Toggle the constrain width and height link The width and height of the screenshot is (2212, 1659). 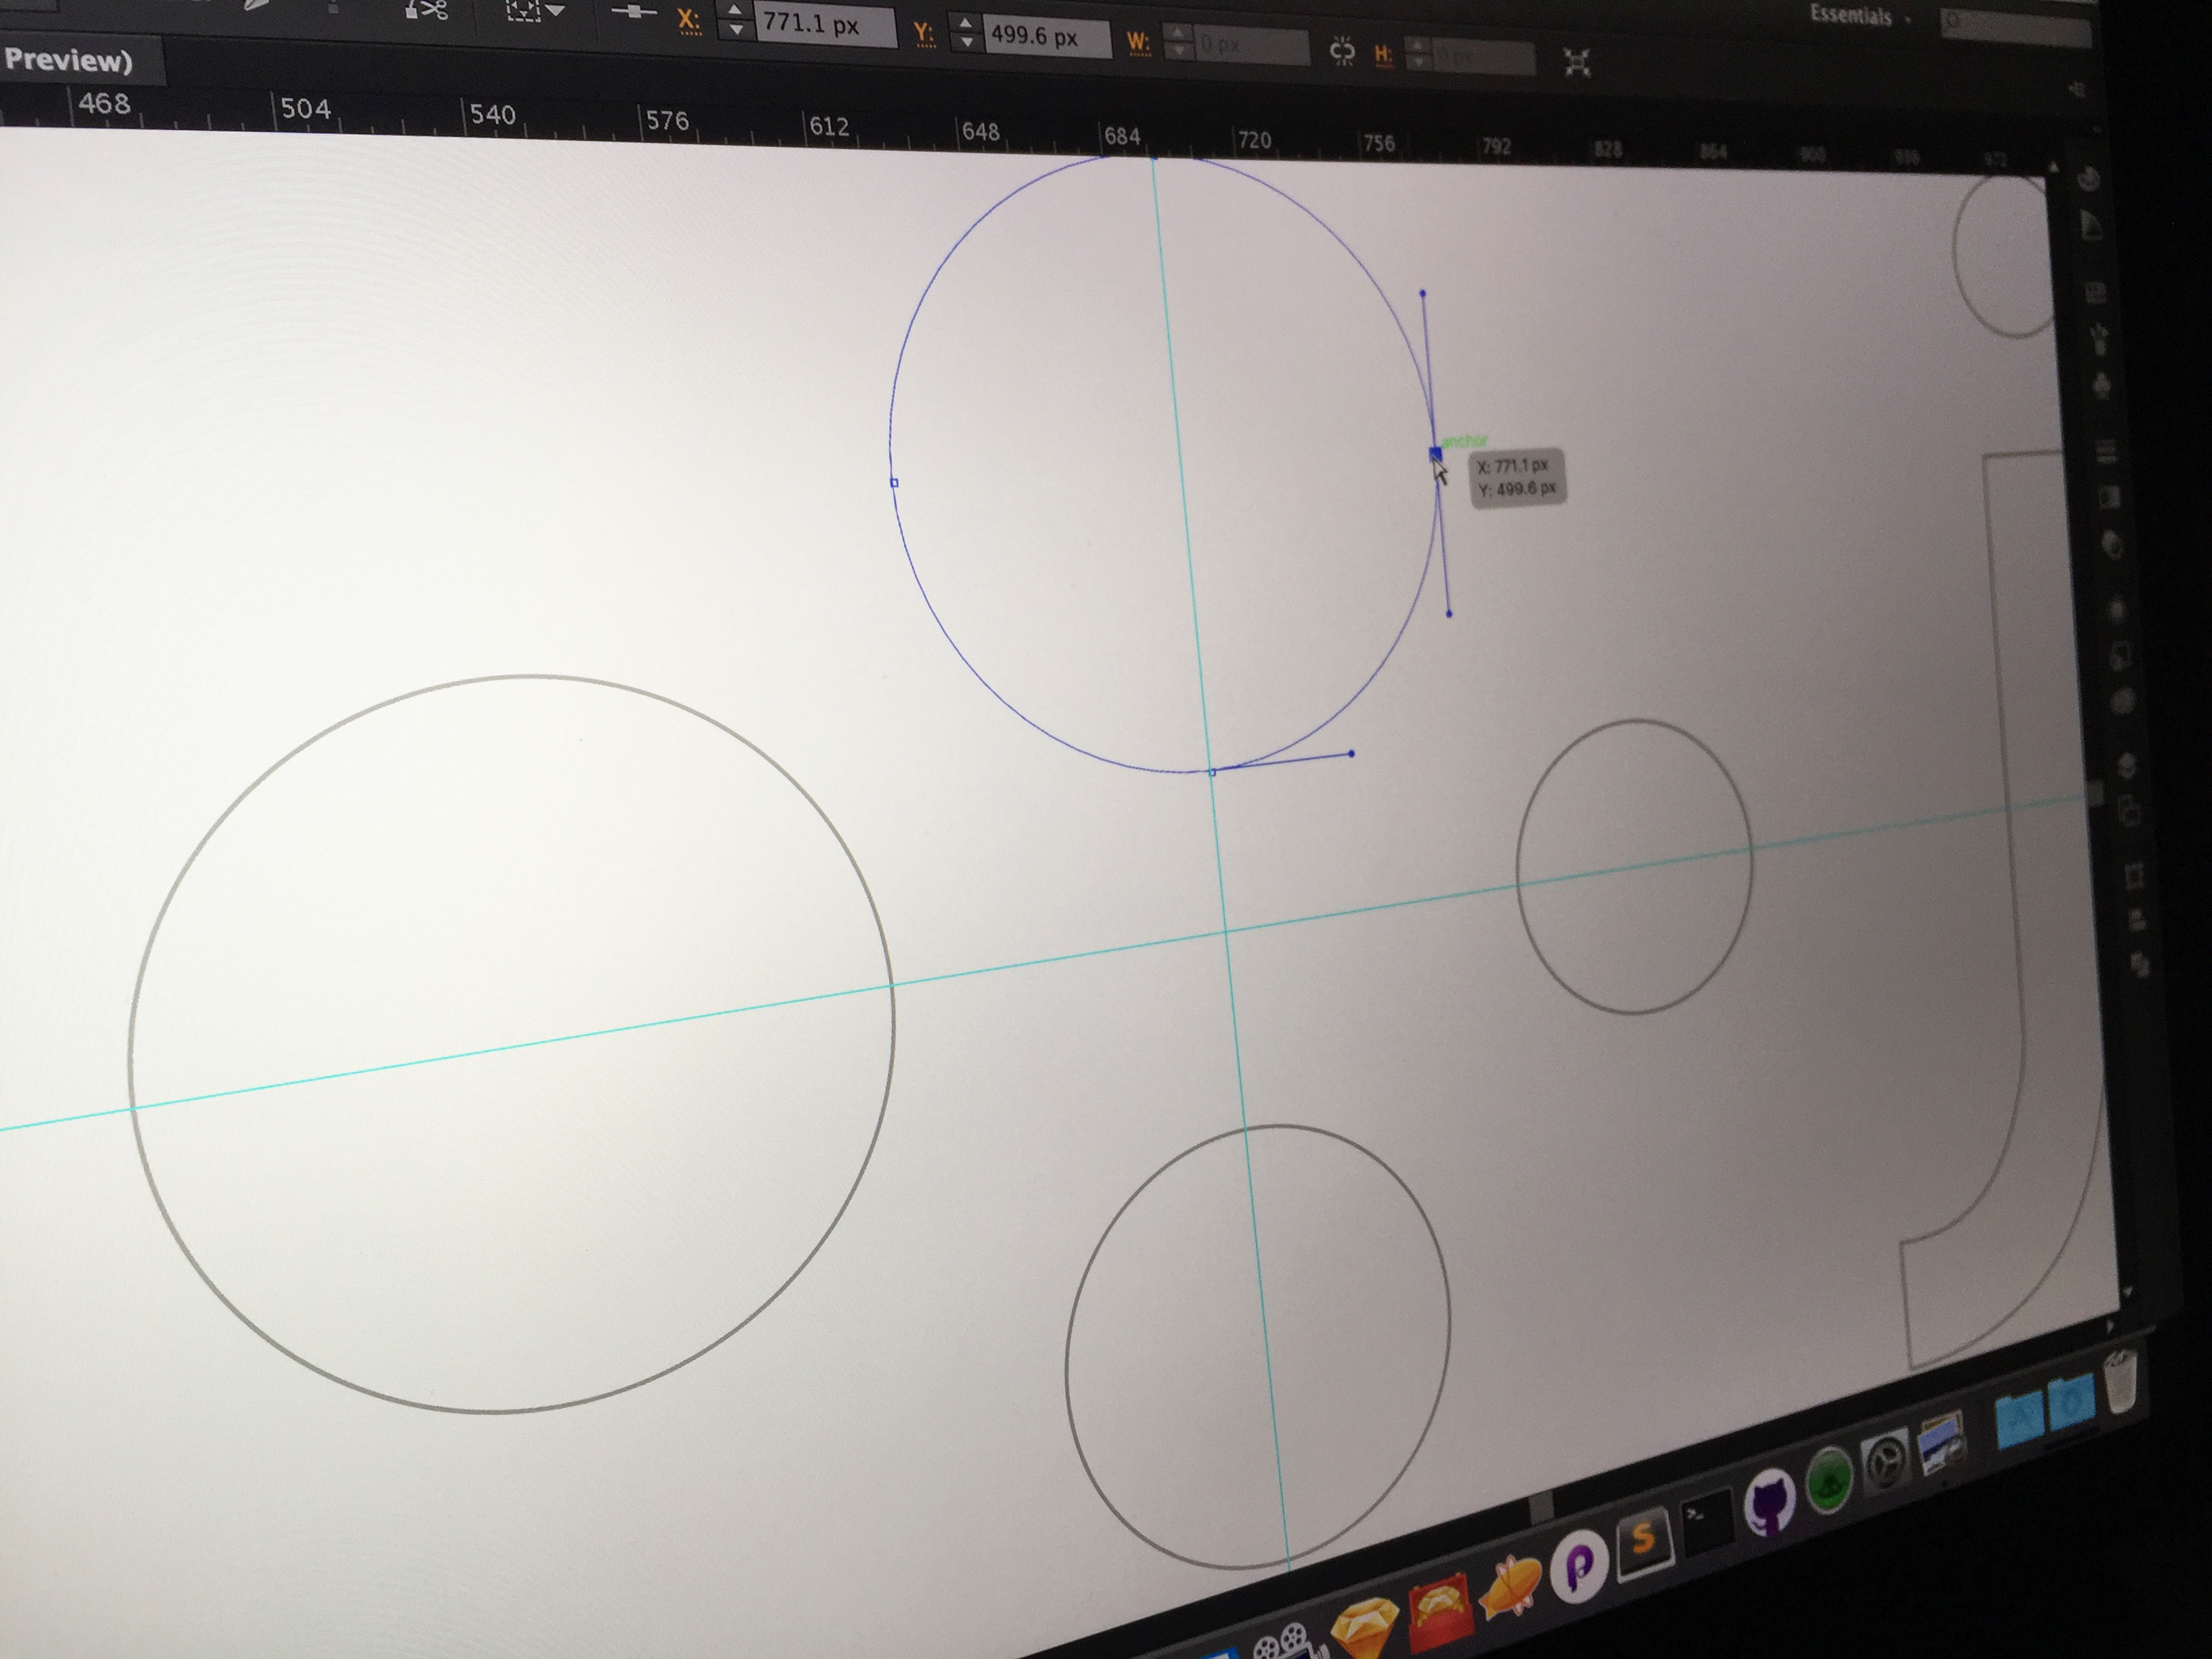(1342, 51)
